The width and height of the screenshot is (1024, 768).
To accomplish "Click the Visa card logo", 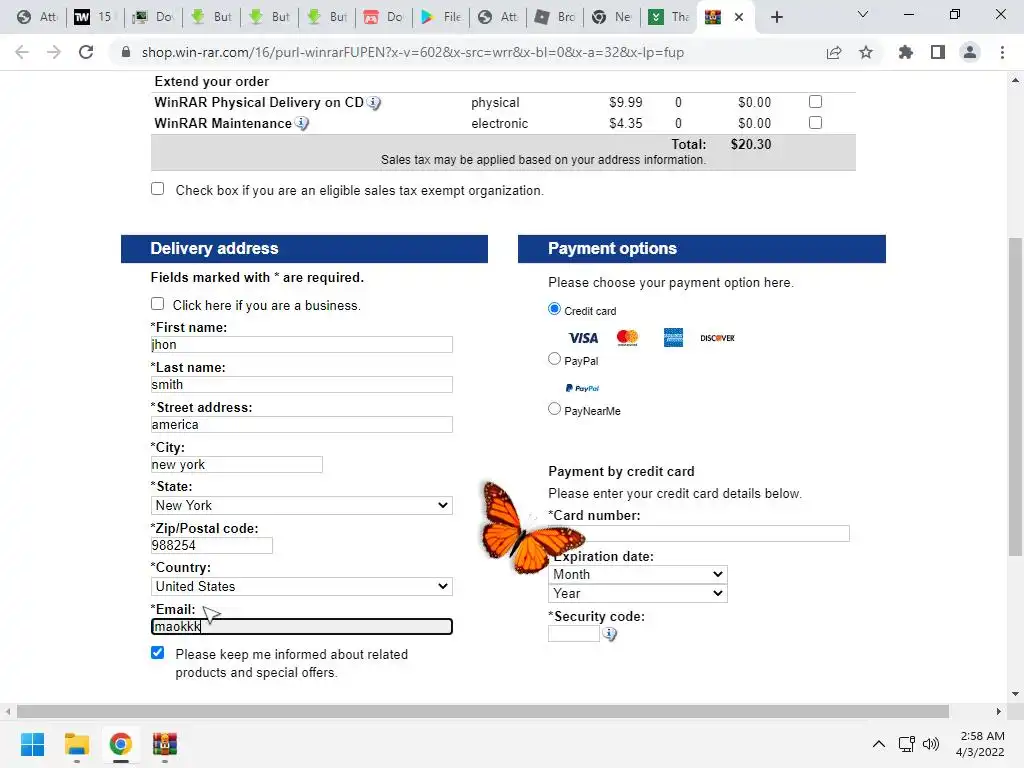I will (583, 338).
